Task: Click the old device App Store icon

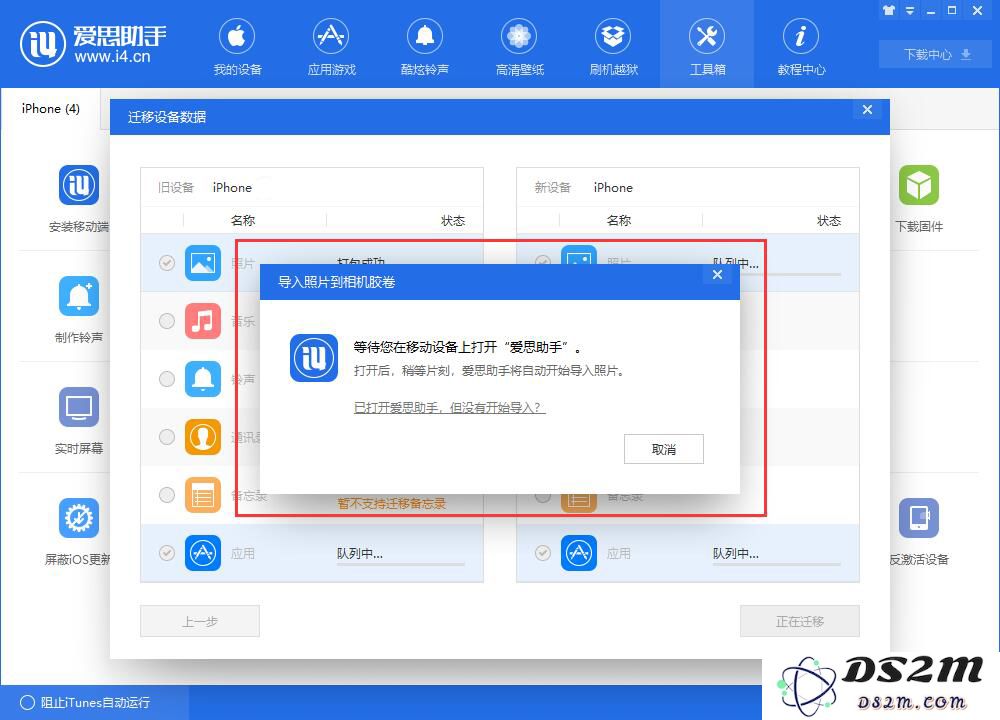Action: tap(203, 553)
